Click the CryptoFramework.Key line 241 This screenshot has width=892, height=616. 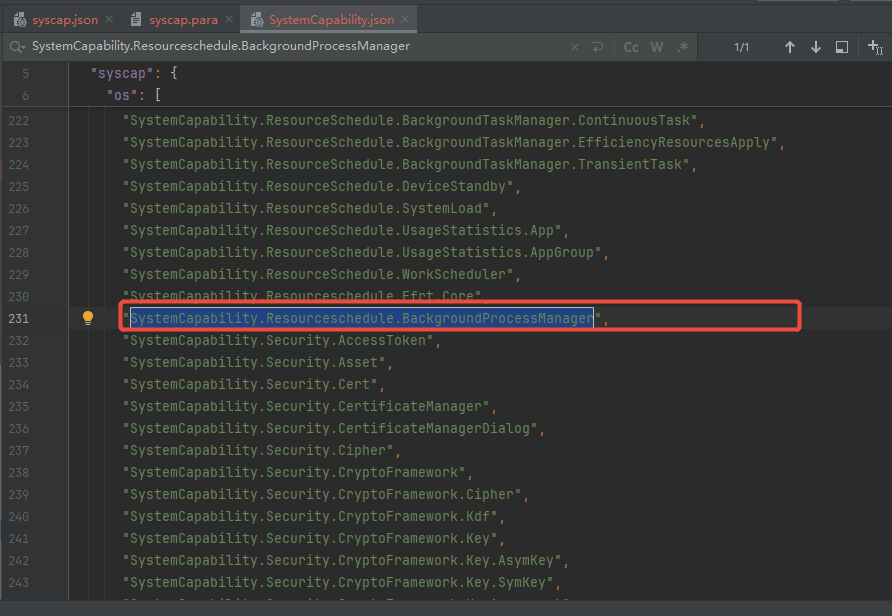coord(313,539)
